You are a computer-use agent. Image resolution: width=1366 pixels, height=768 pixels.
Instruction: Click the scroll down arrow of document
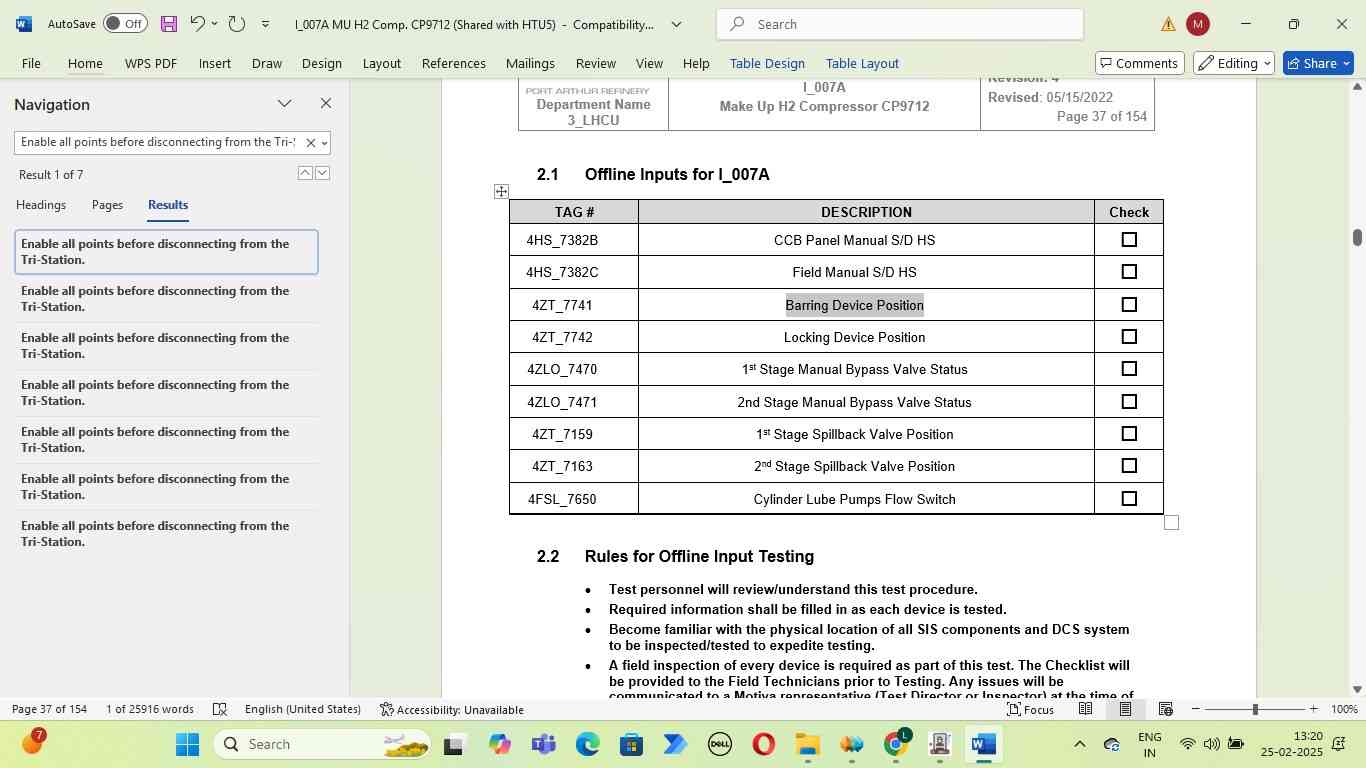click(1357, 689)
